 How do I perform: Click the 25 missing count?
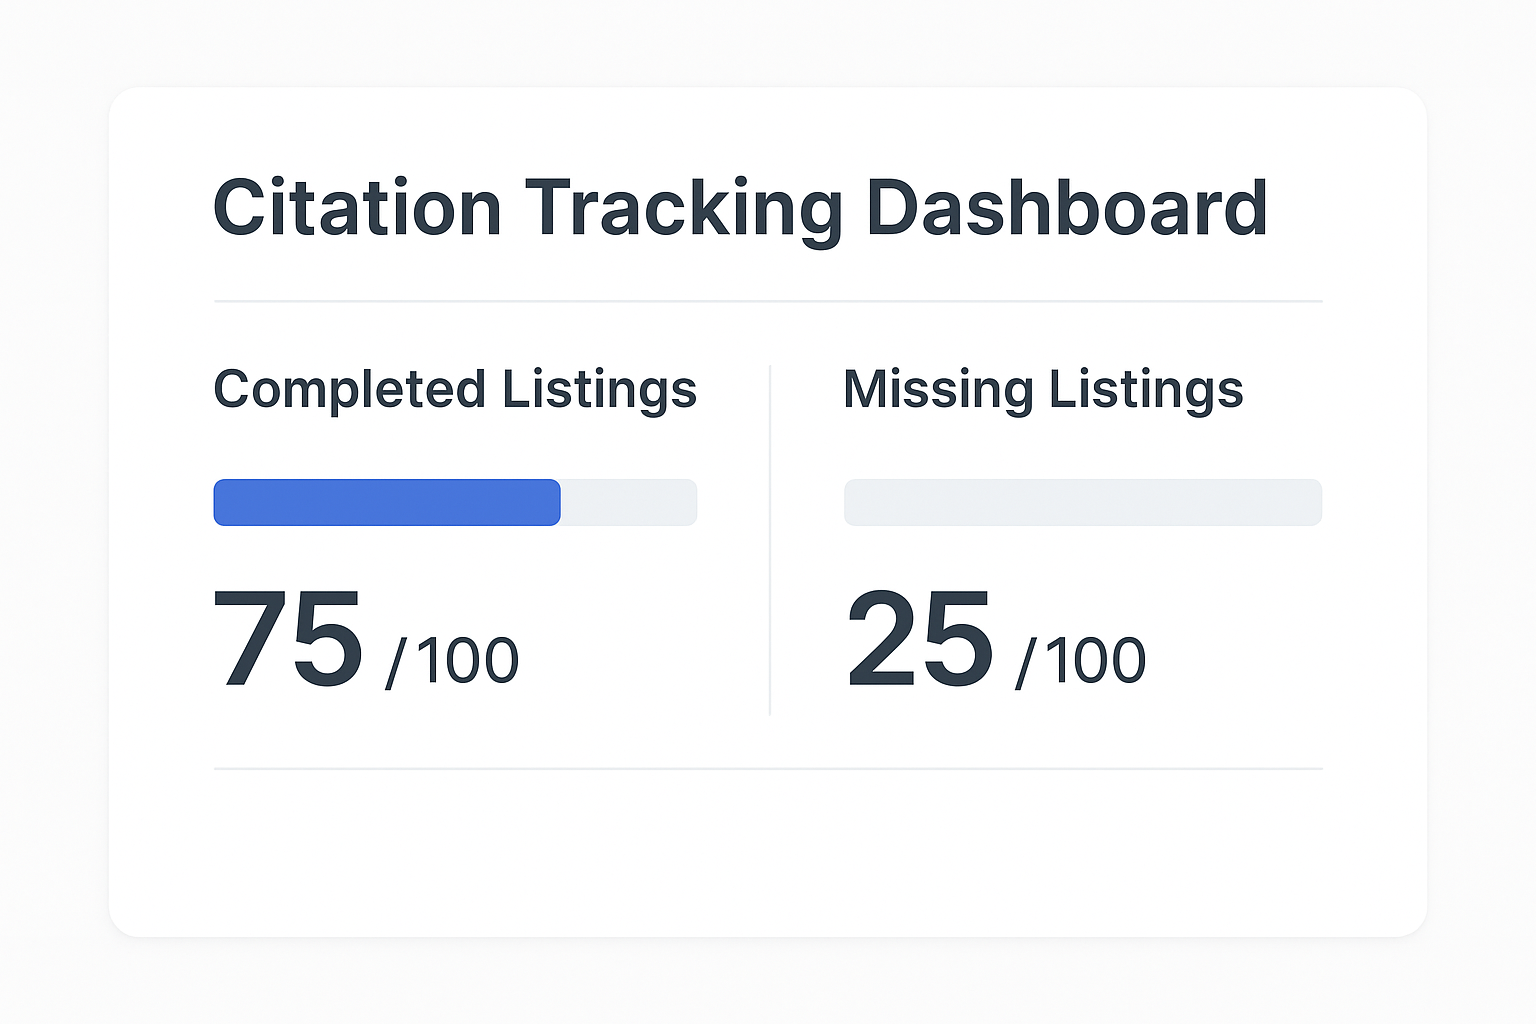coord(920,640)
